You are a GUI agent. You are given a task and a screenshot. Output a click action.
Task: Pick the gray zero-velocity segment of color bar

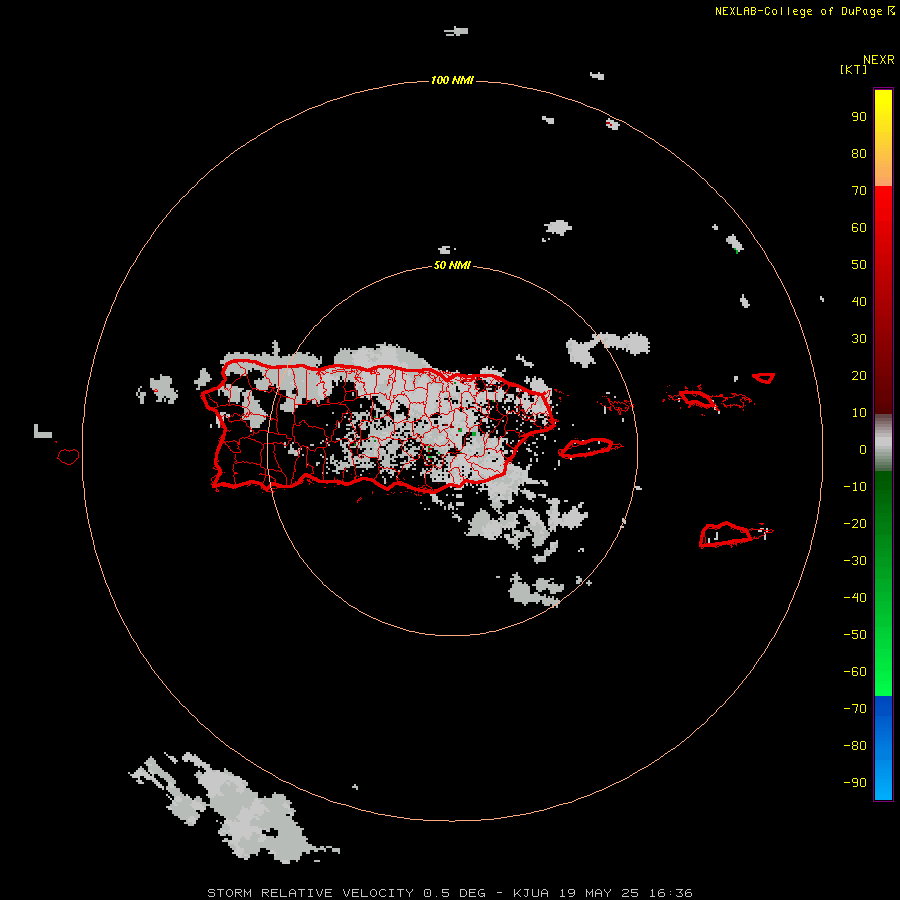tap(883, 443)
